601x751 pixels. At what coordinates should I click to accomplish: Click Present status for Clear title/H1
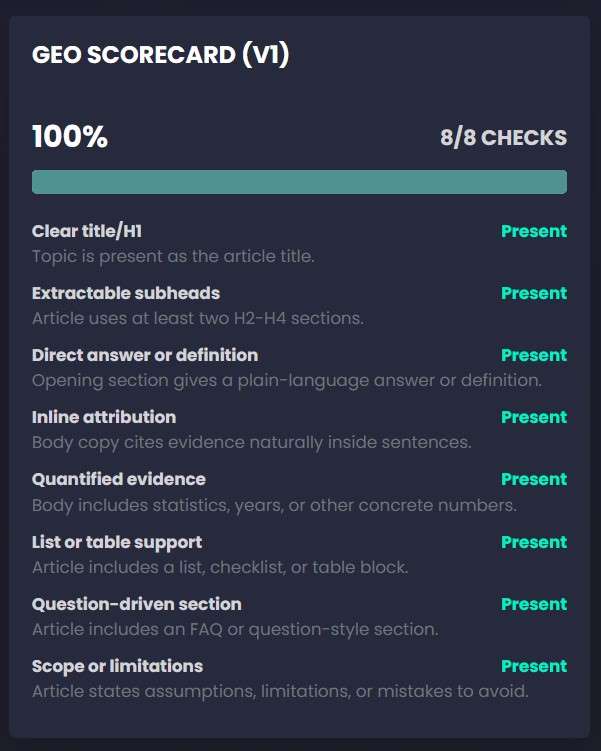(534, 231)
